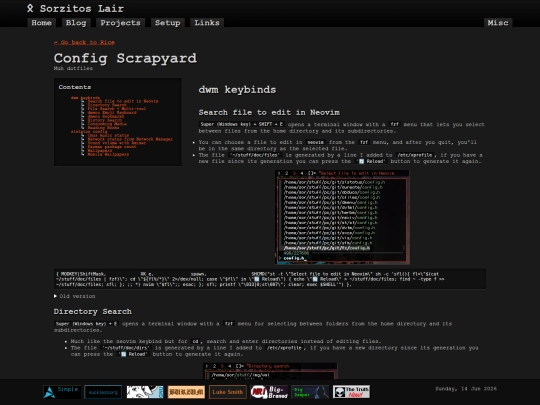Open the orange gothic-lettering badge
The image size is (540, 405).
tap(186, 392)
